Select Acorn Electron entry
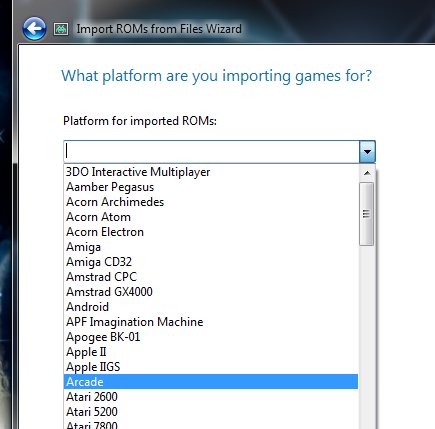Image resolution: width=435 pixels, height=429 pixels. [x=211, y=232]
